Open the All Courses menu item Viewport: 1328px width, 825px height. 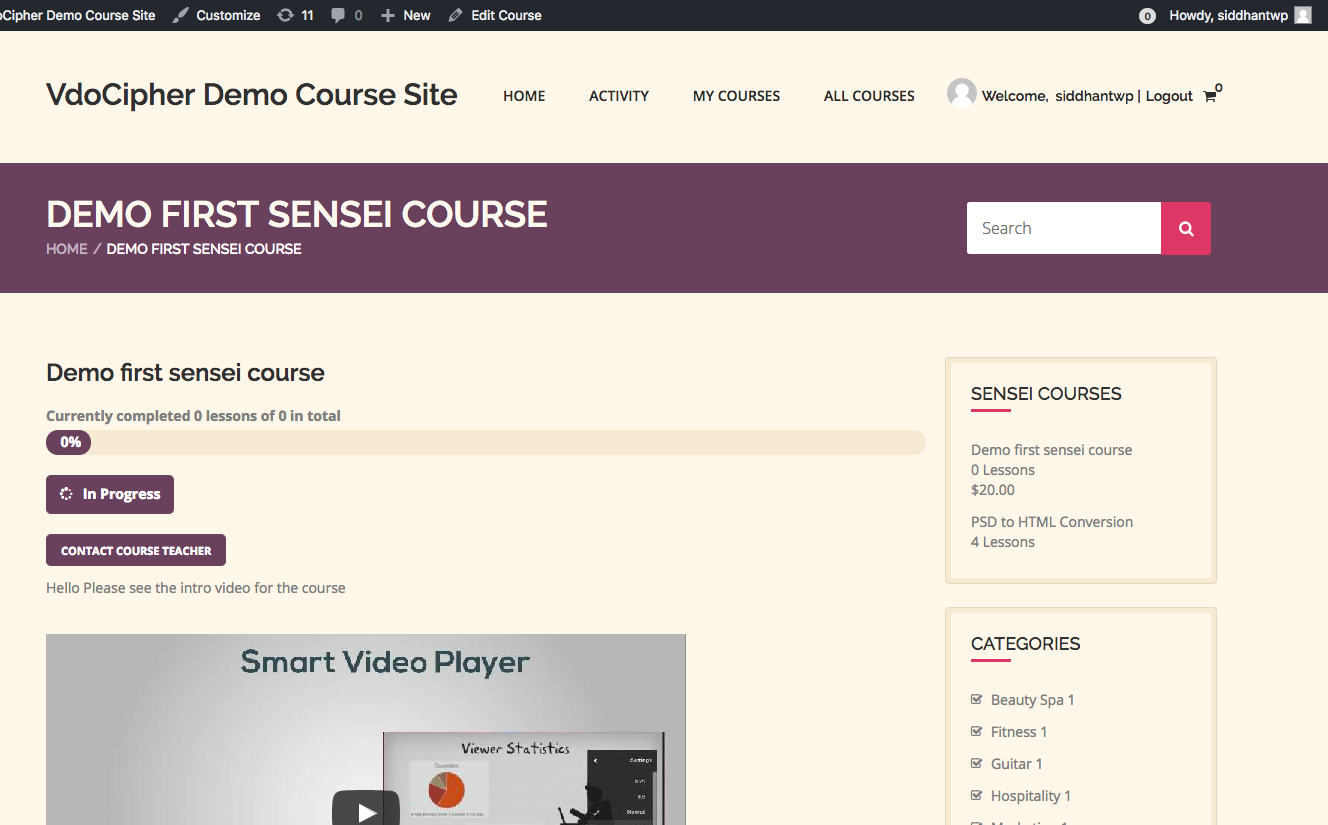[869, 96]
